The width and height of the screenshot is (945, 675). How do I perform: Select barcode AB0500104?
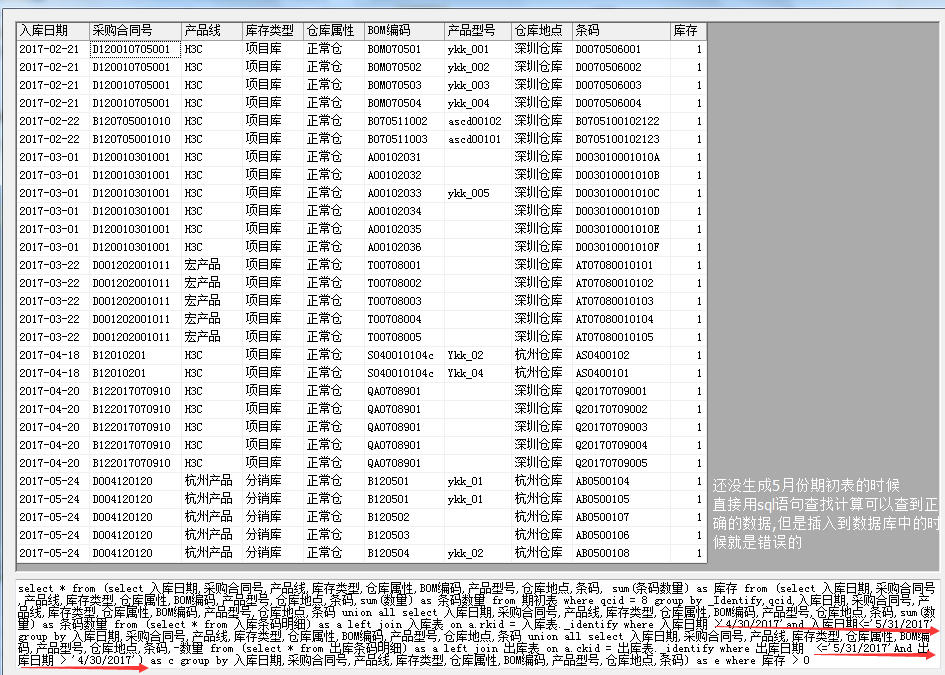click(621, 482)
